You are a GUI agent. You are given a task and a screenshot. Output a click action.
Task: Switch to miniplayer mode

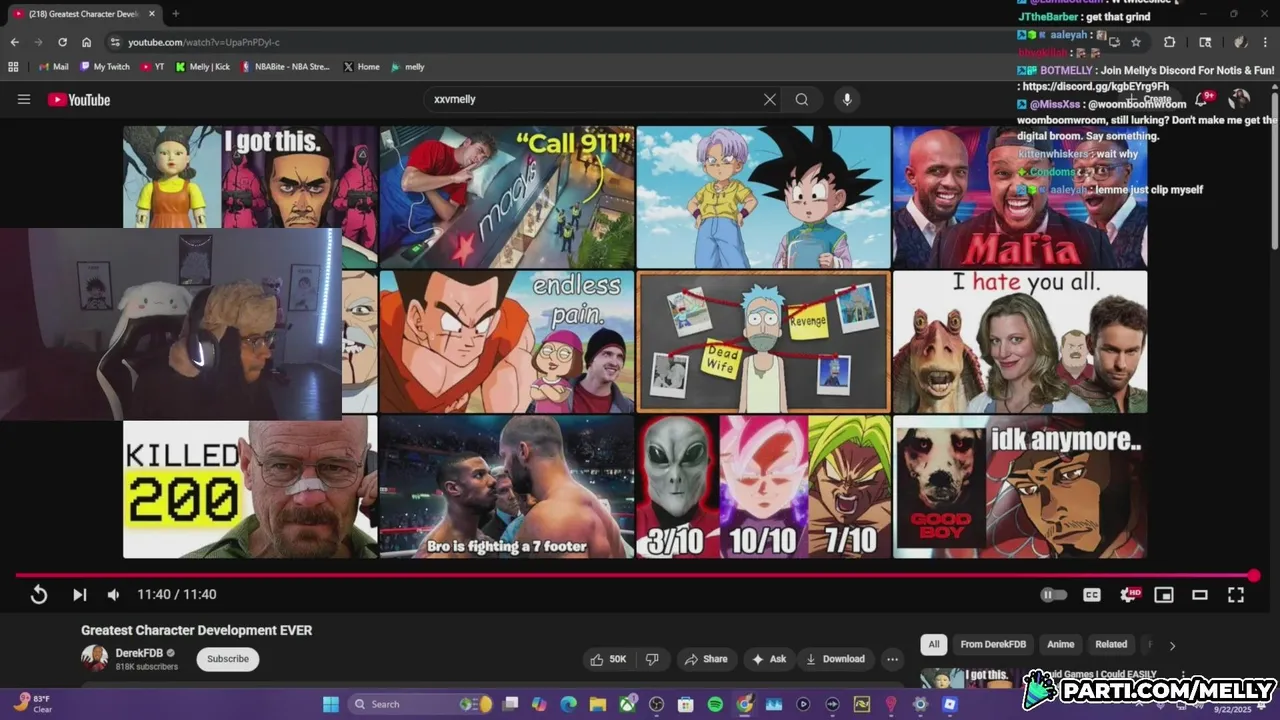point(1164,594)
